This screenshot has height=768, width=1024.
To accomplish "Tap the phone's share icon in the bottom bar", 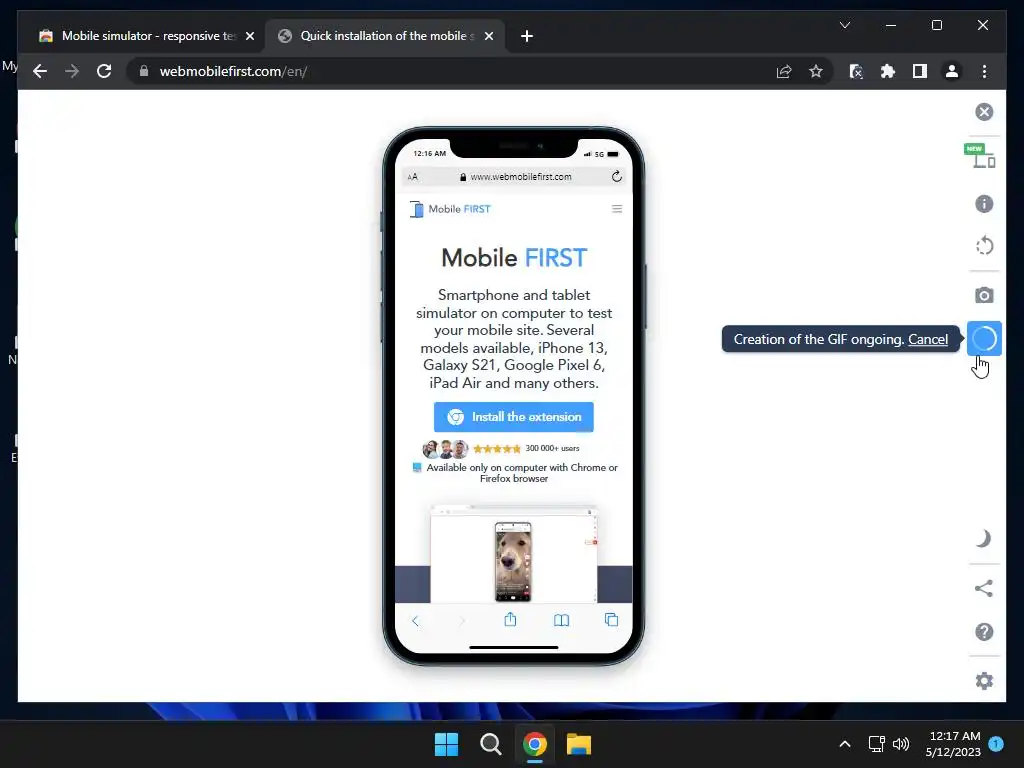I will 510,619.
